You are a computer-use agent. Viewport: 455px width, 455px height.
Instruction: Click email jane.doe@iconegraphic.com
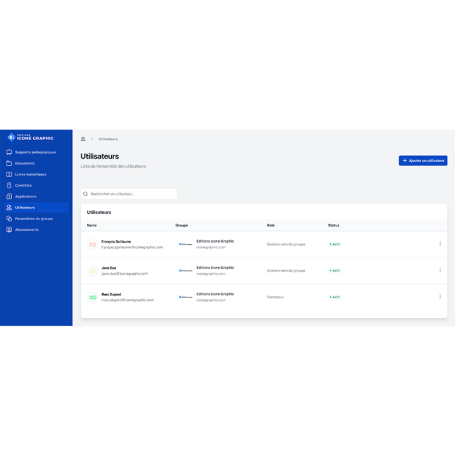pos(125,274)
